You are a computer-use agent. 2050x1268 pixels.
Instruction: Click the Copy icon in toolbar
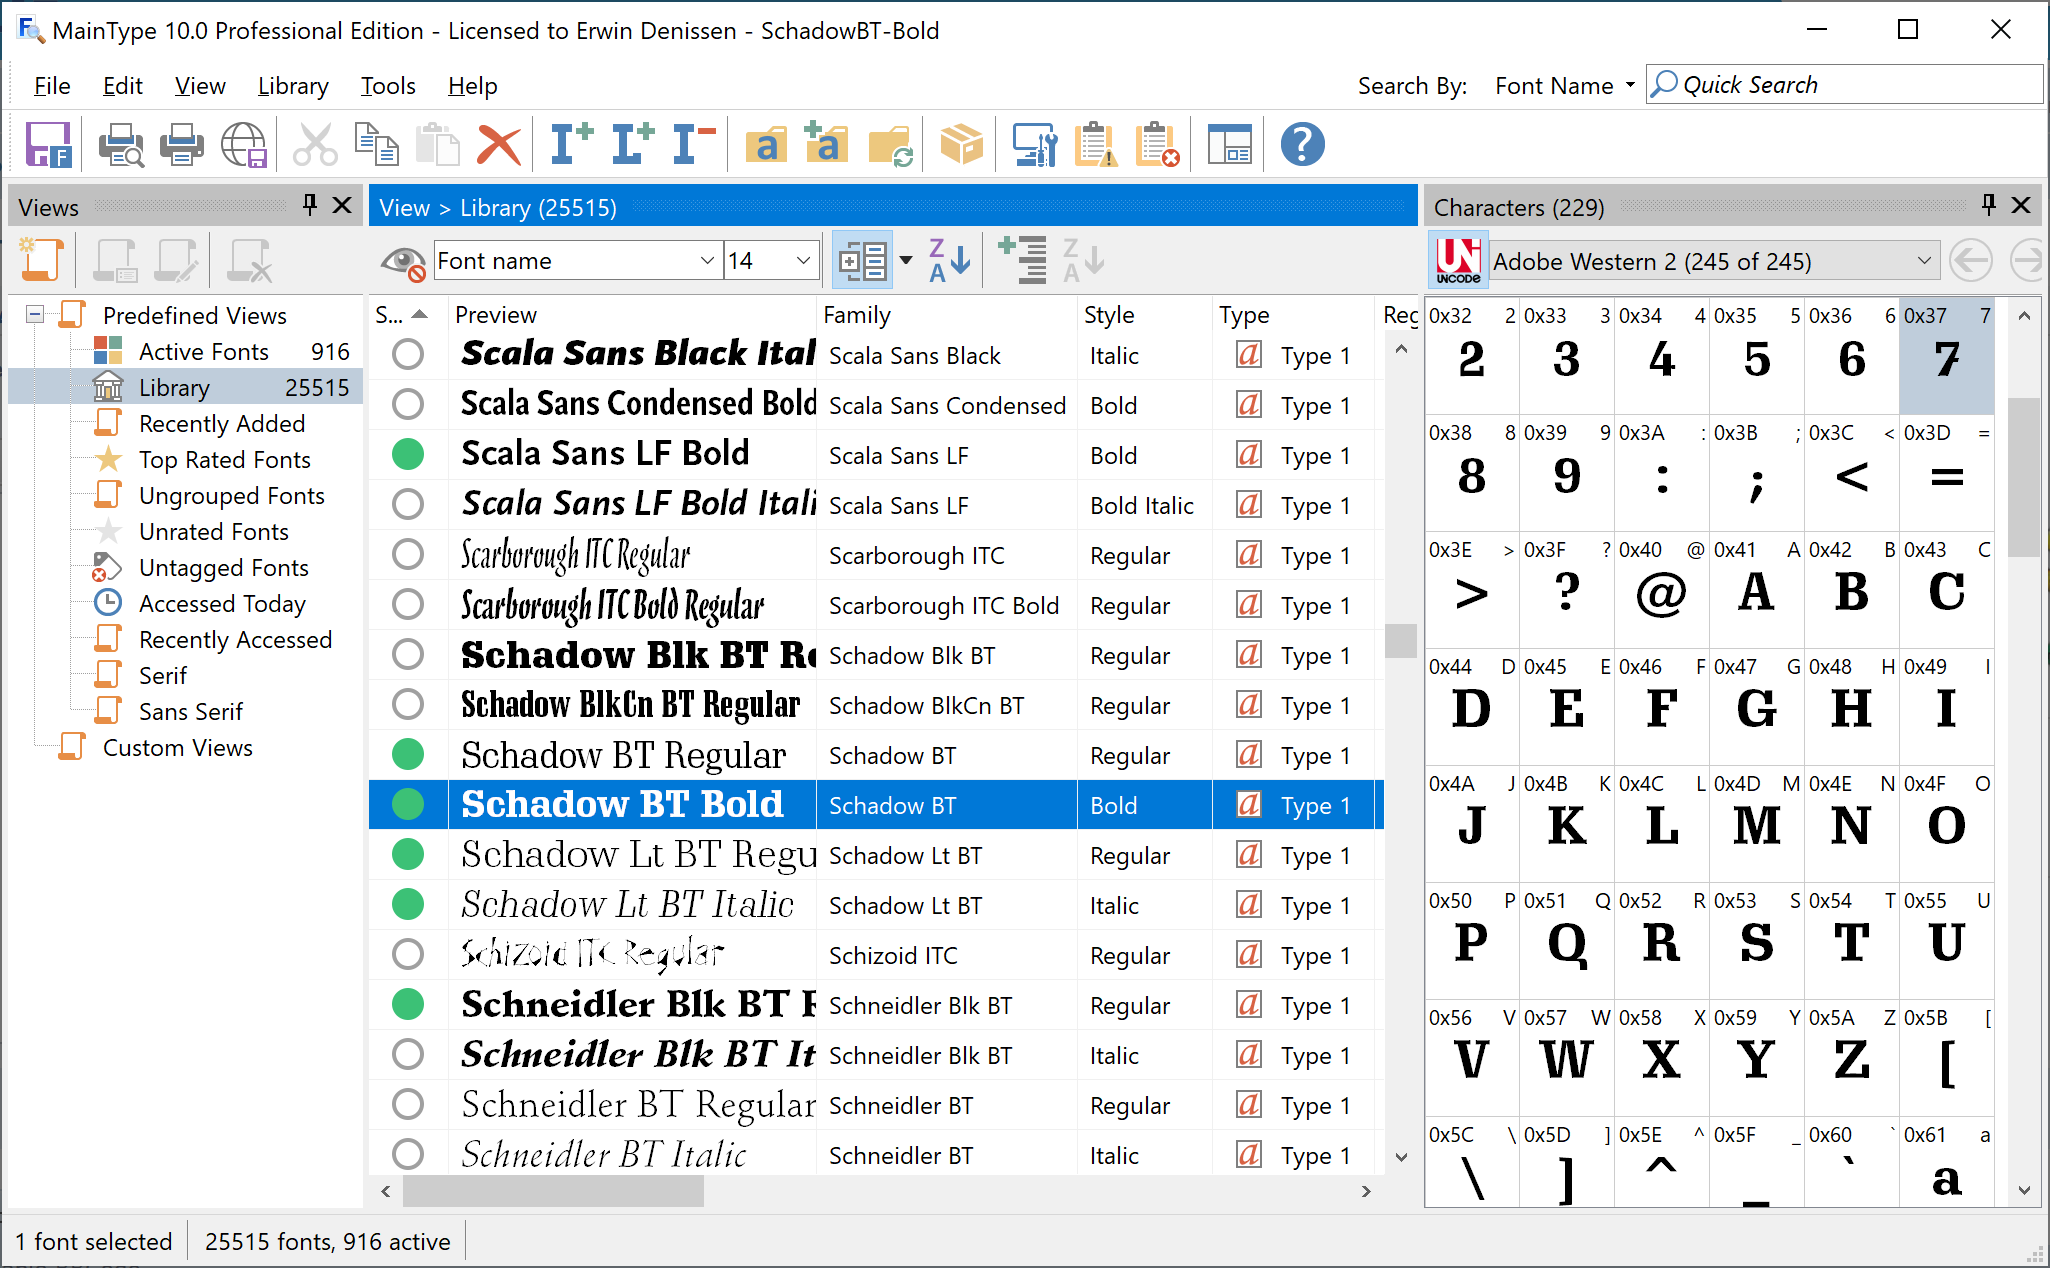click(377, 145)
